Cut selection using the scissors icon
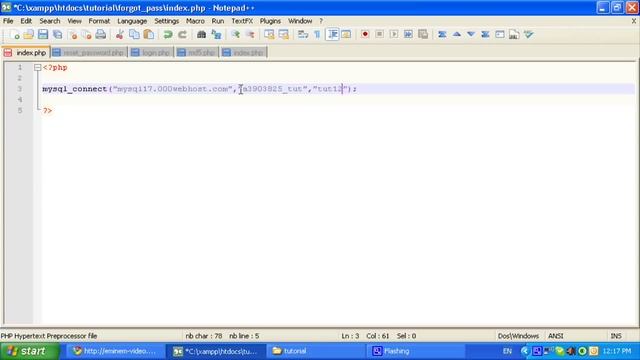The image size is (640, 360). click(x=120, y=35)
